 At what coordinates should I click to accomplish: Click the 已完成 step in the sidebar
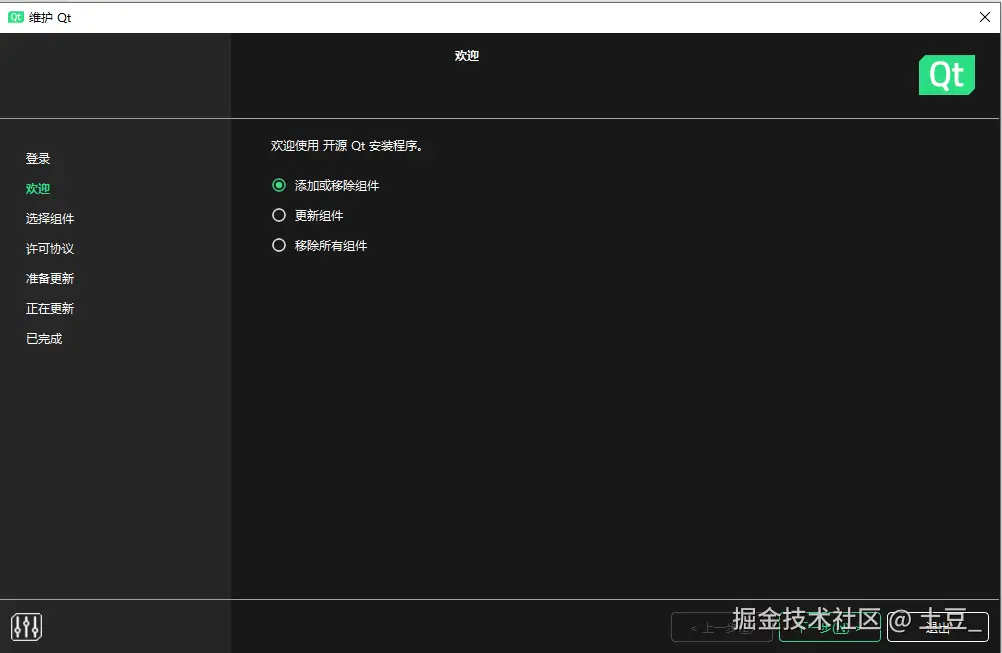tap(44, 339)
